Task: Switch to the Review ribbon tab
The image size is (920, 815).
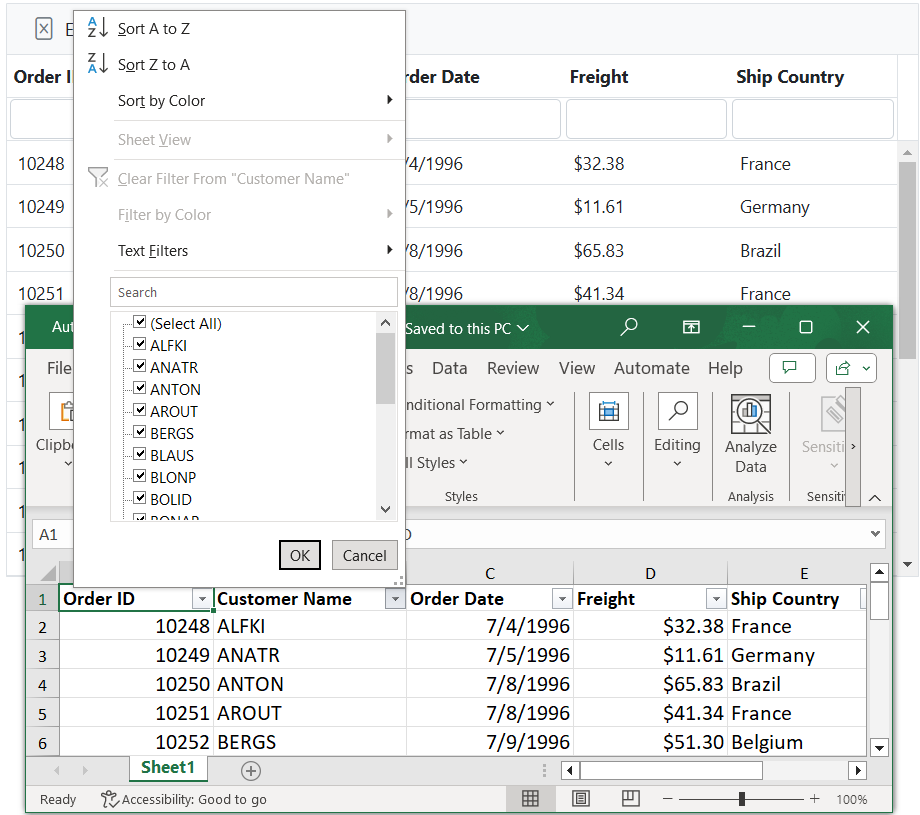Action: pos(513,368)
